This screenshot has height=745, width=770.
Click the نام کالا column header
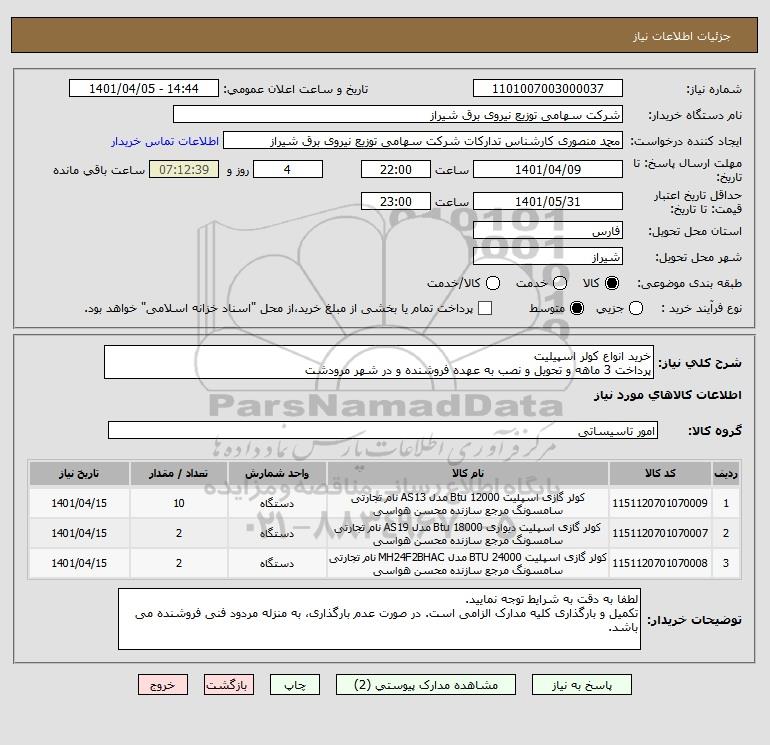468,473
